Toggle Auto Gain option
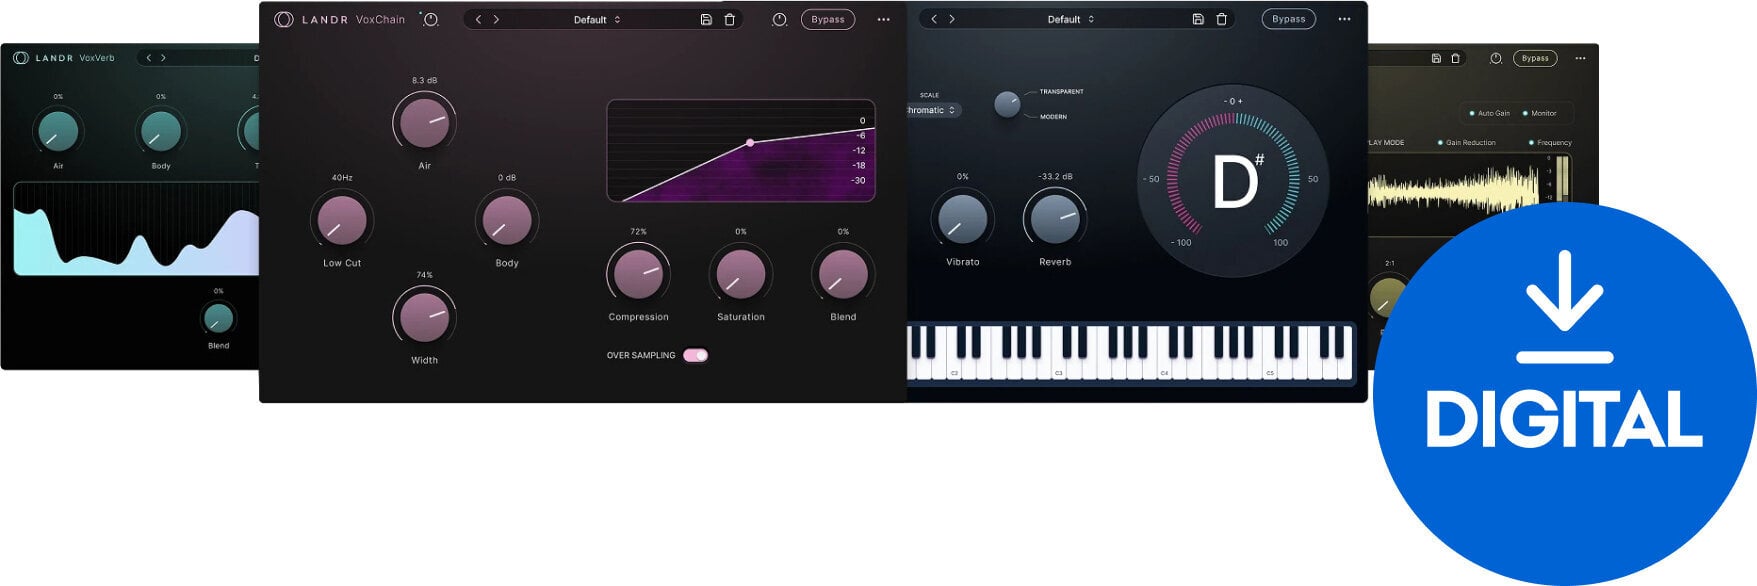The height and width of the screenshot is (586, 1757). [x=1489, y=113]
